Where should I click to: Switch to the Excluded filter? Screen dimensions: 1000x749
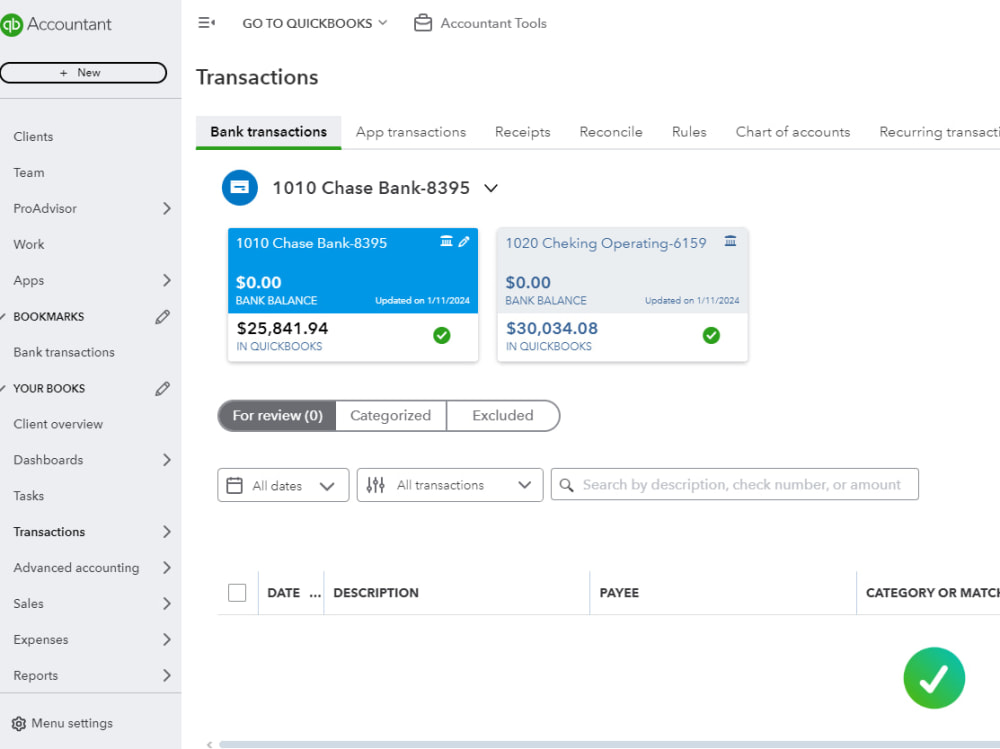[x=503, y=416]
